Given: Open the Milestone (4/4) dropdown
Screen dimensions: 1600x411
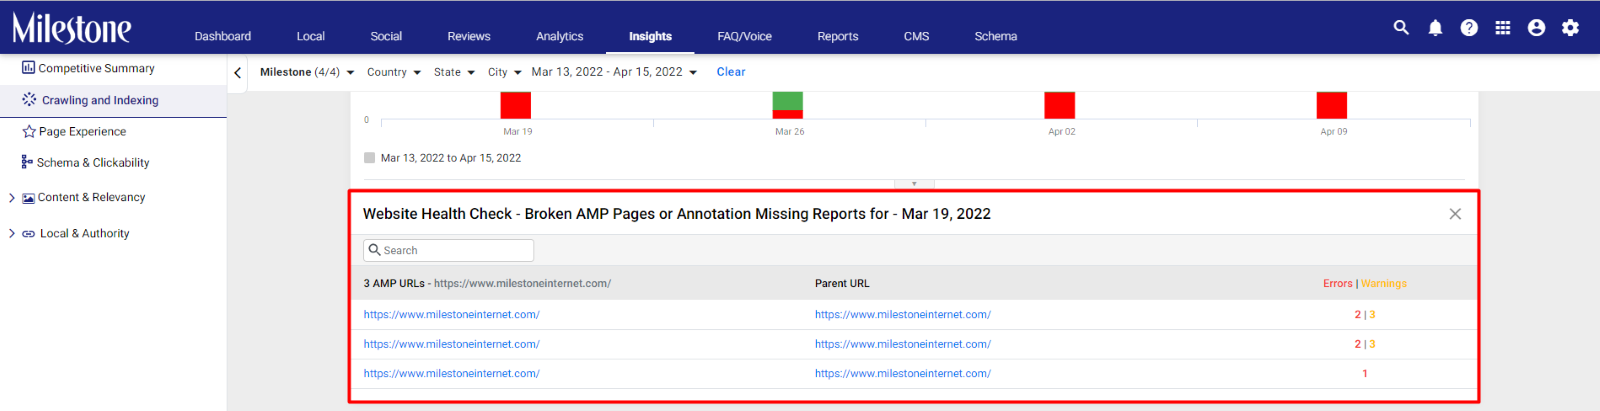Looking at the screenshot, I should (x=307, y=72).
